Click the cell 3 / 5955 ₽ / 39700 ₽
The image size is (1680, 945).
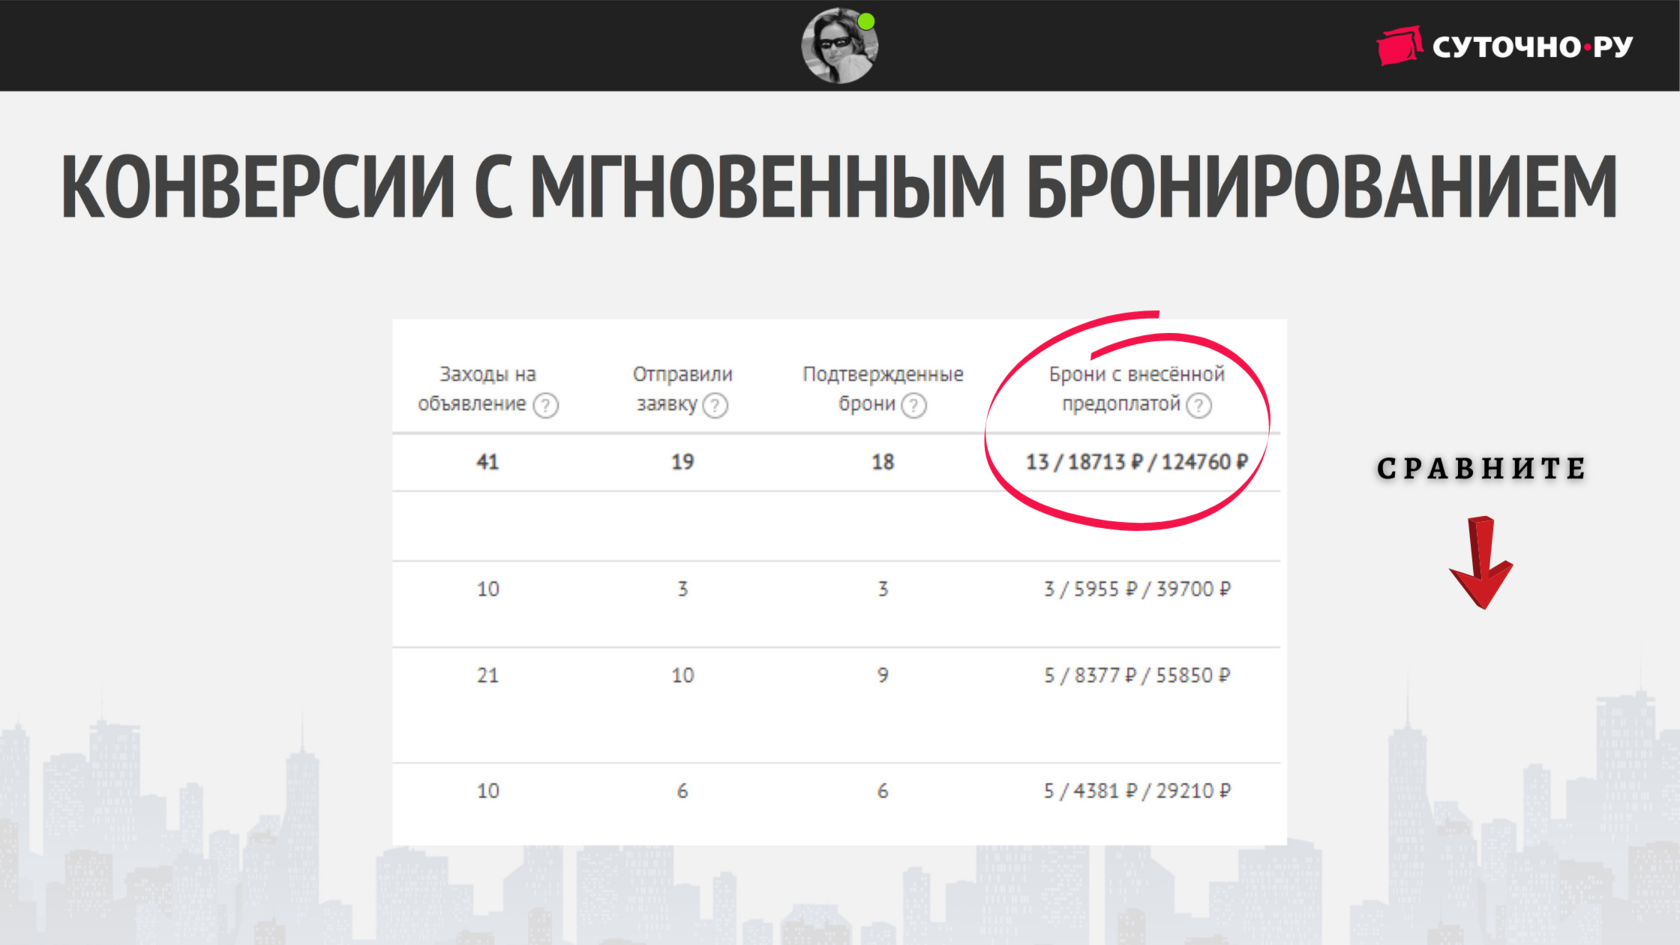[x=1137, y=589]
